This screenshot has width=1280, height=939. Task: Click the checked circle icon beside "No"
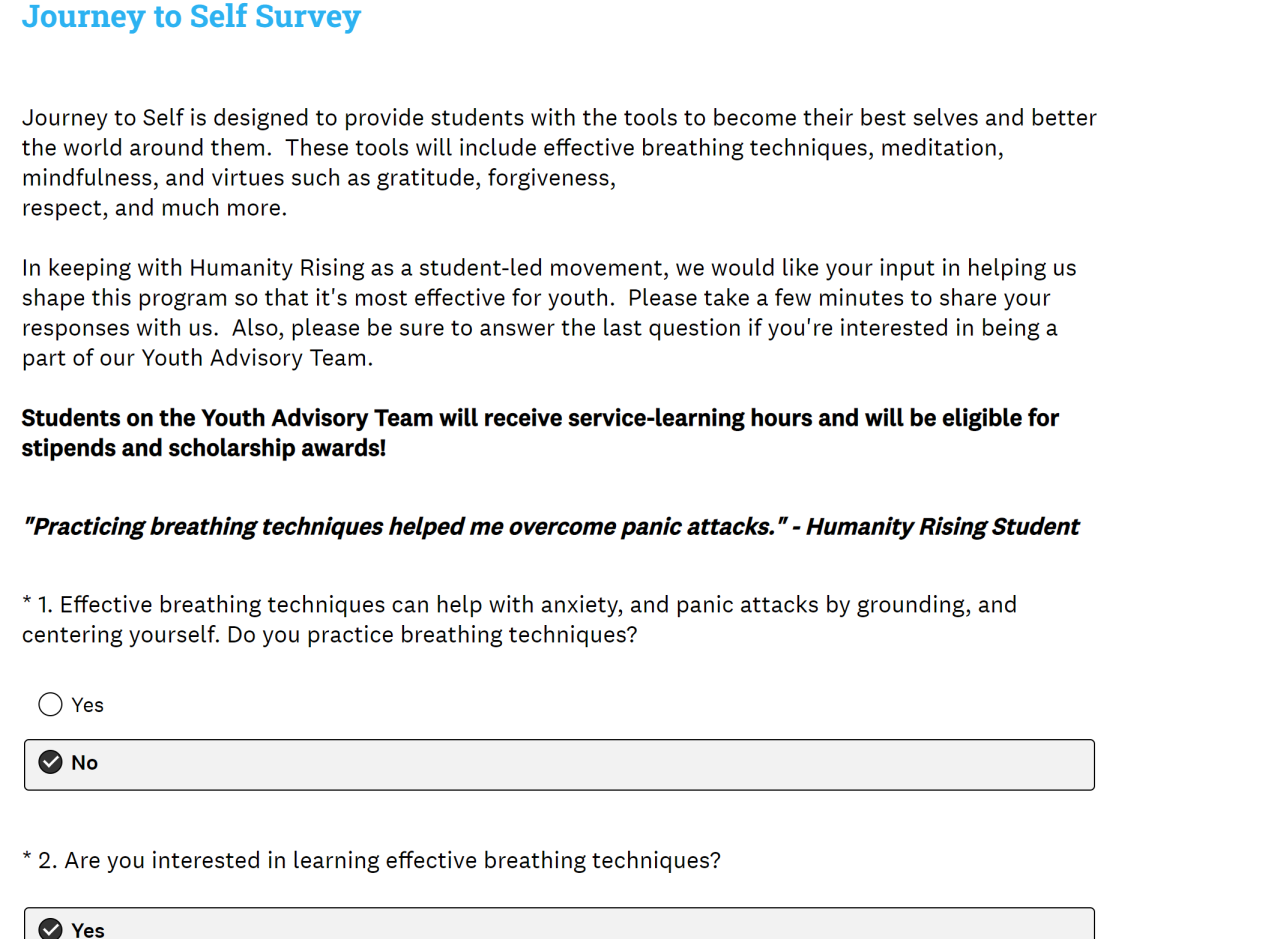point(50,763)
